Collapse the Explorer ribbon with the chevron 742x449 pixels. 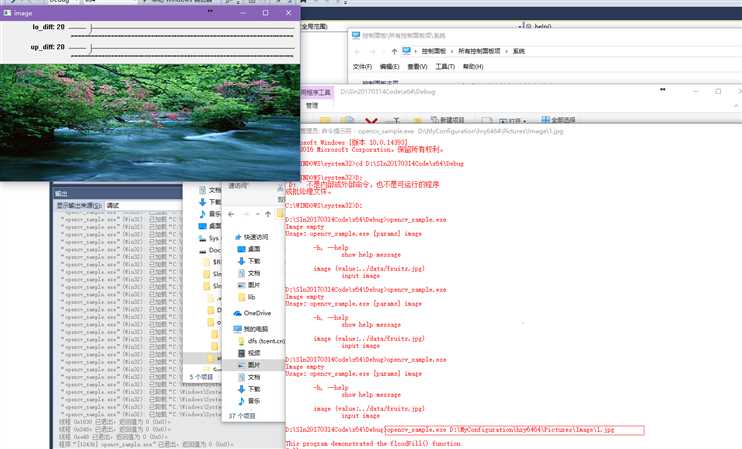(736, 106)
